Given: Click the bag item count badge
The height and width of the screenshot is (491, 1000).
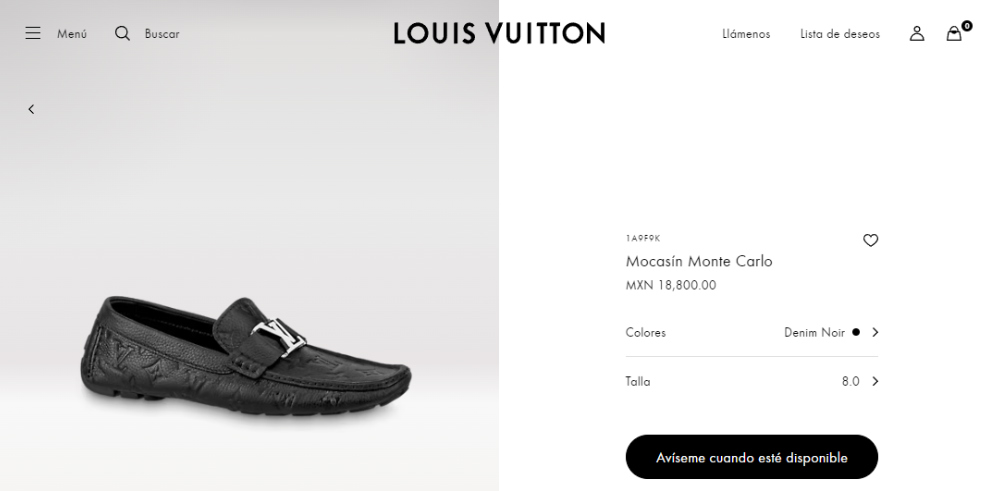Looking at the screenshot, I should 967,25.
